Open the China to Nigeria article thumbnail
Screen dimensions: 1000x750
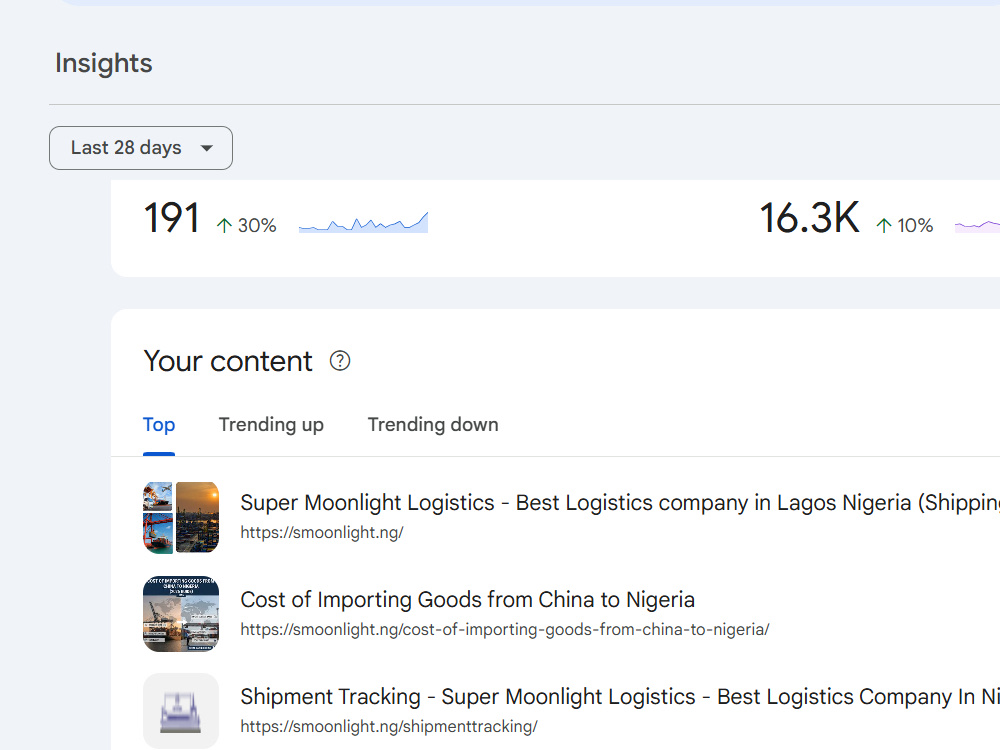coord(181,614)
